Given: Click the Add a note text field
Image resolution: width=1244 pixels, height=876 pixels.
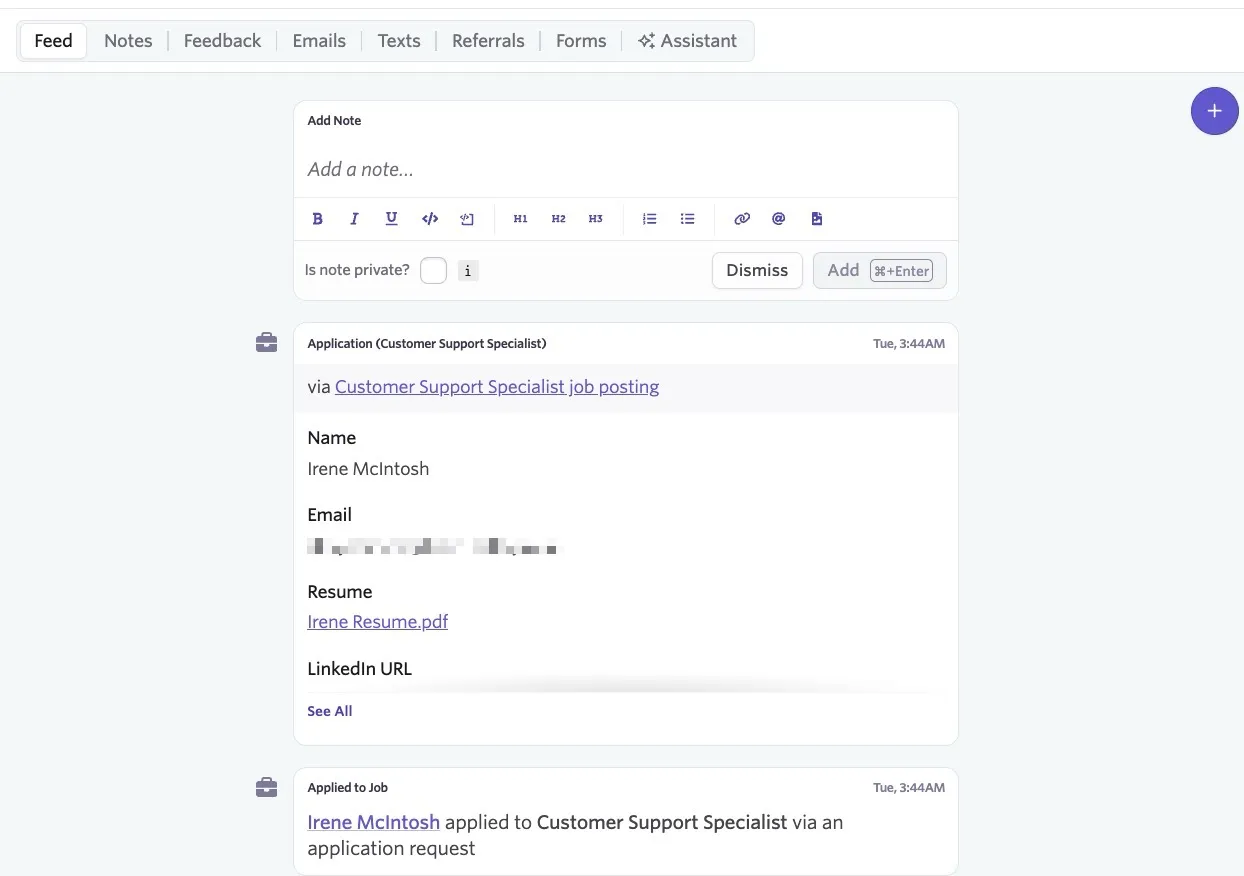Looking at the screenshot, I should [626, 169].
